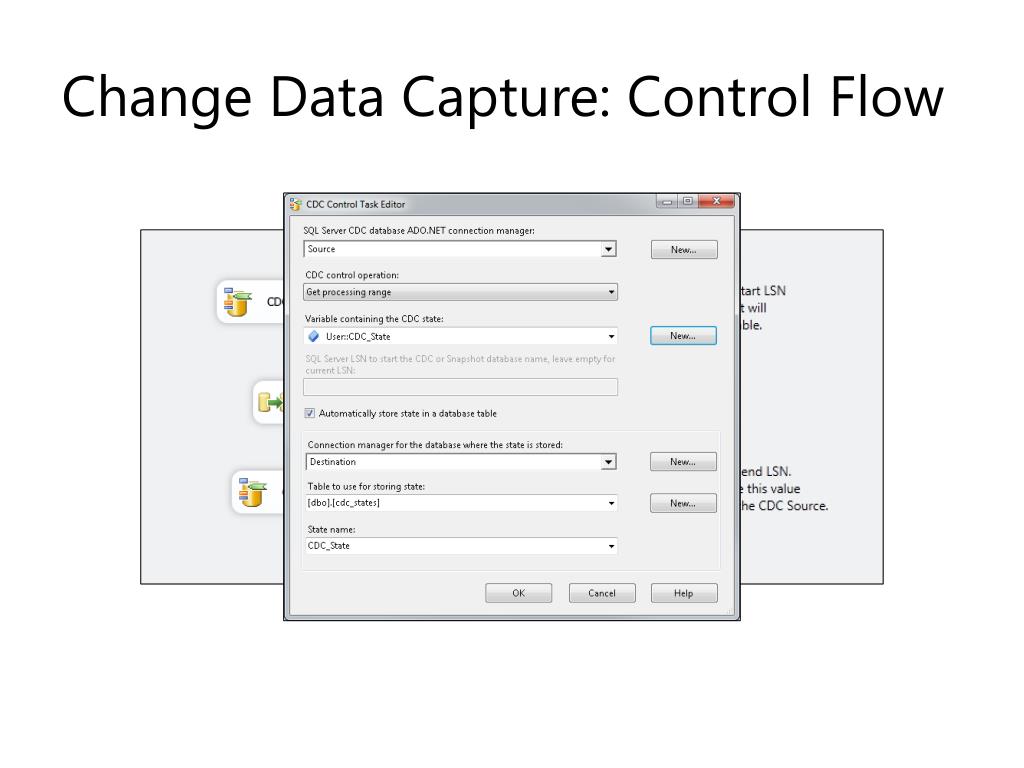The image size is (1024, 768).
Task: Confirm the dialog with OK
Action: coord(519,593)
